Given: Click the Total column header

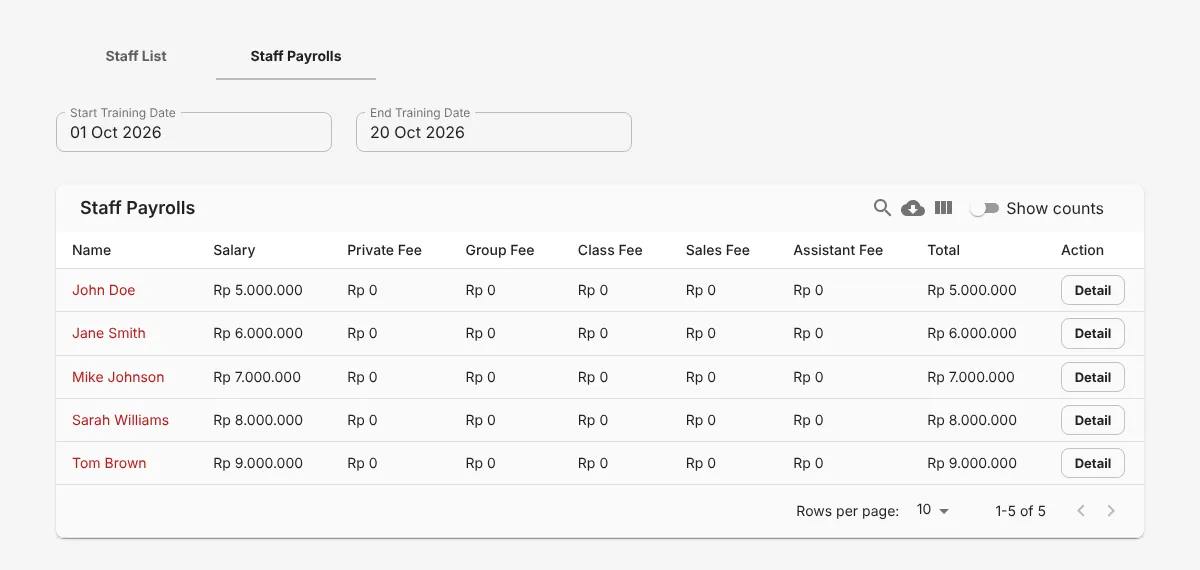Looking at the screenshot, I should [x=943, y=250].
